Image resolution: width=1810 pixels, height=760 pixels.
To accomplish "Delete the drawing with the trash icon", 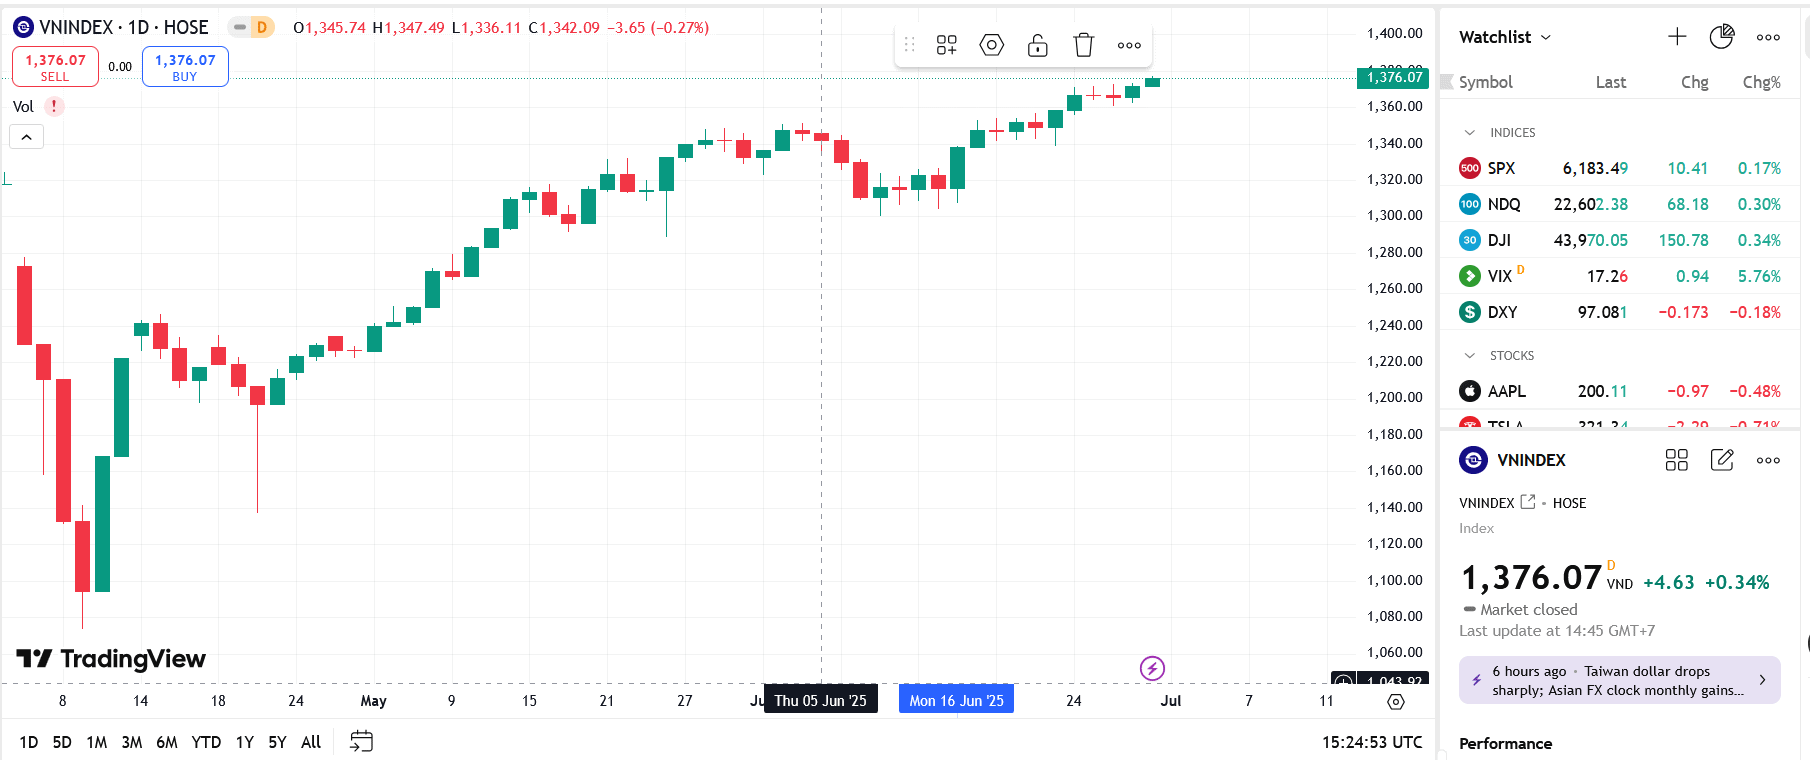I will pos(1083,45).
